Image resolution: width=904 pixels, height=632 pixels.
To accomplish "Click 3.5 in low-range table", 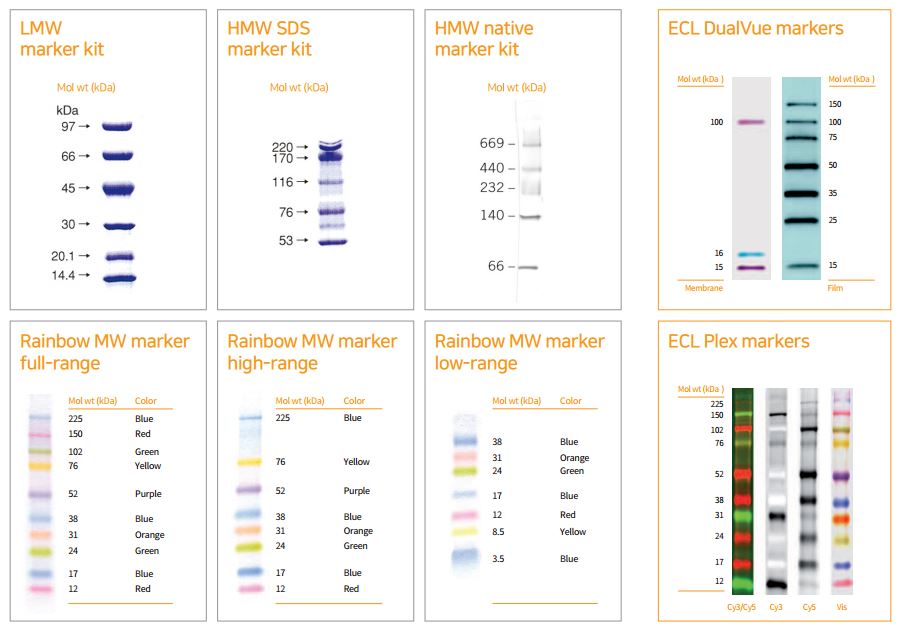I will tap(498, 559).
